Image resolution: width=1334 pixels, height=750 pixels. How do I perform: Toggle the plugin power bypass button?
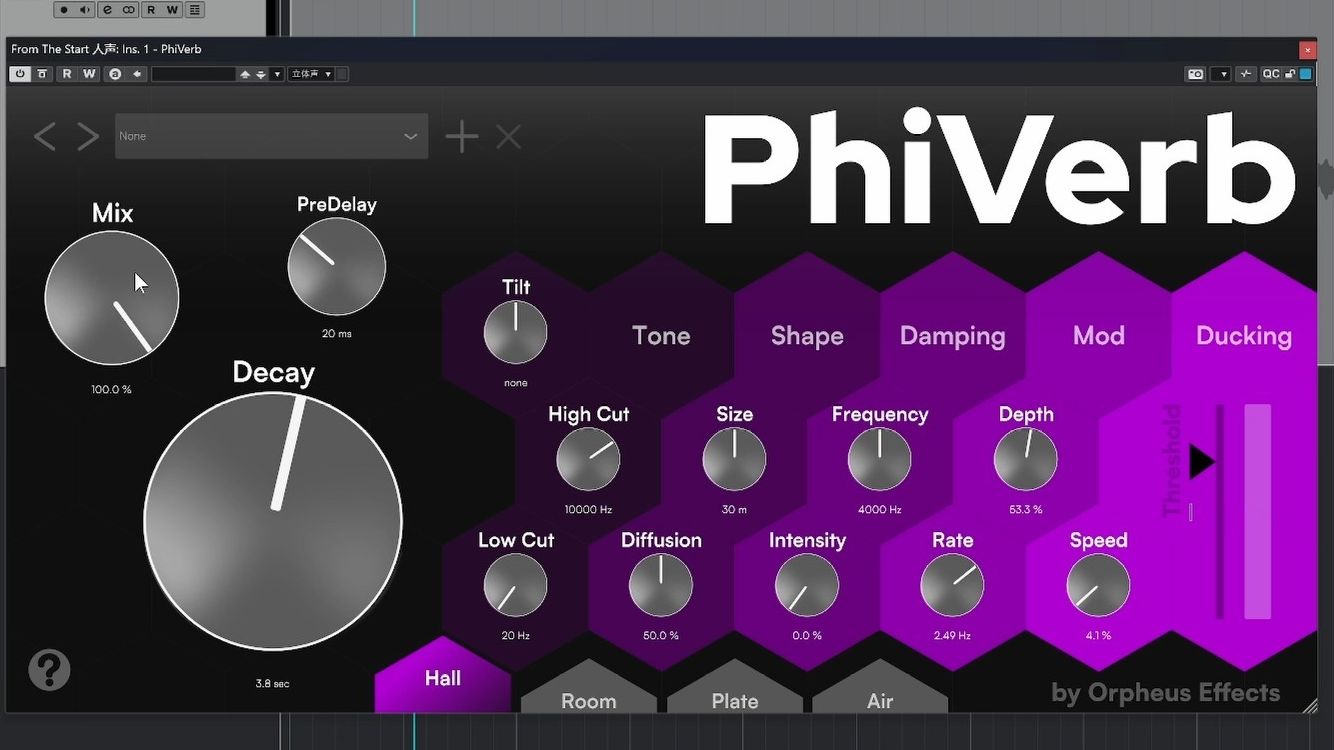coord(20,74)
